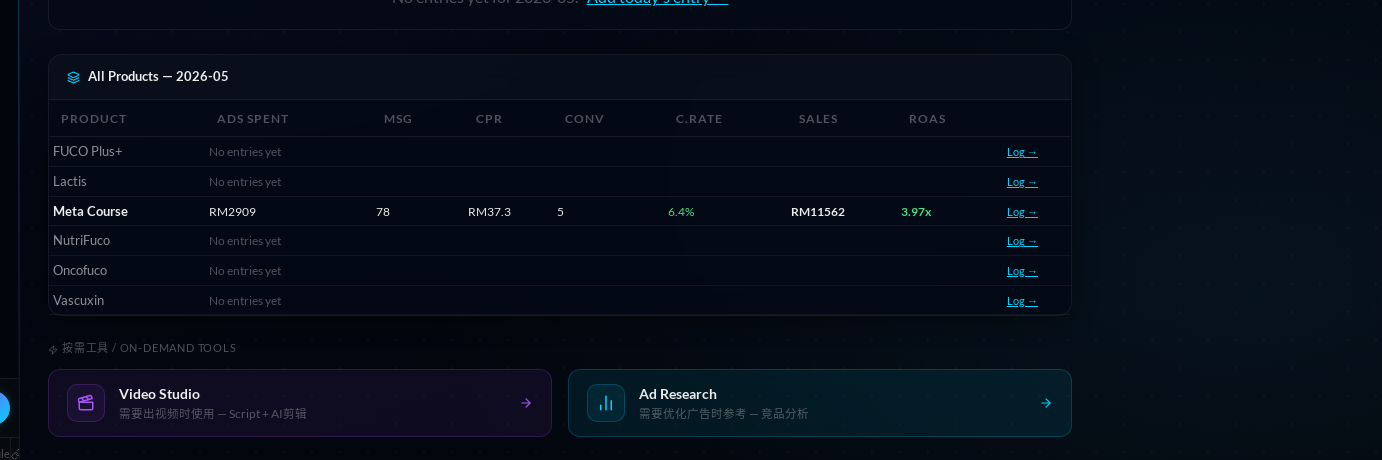Click the All Products — 2026-05 heading
Screen dimensions: 1382x460
pyautogui.click(x=158, y=77)
